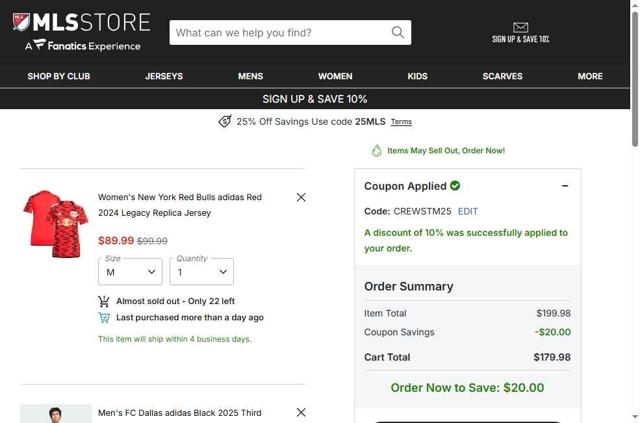Click the ships within 4 business days note
Viewport: 640px width, 423px height.
click(x=175, y=339)
